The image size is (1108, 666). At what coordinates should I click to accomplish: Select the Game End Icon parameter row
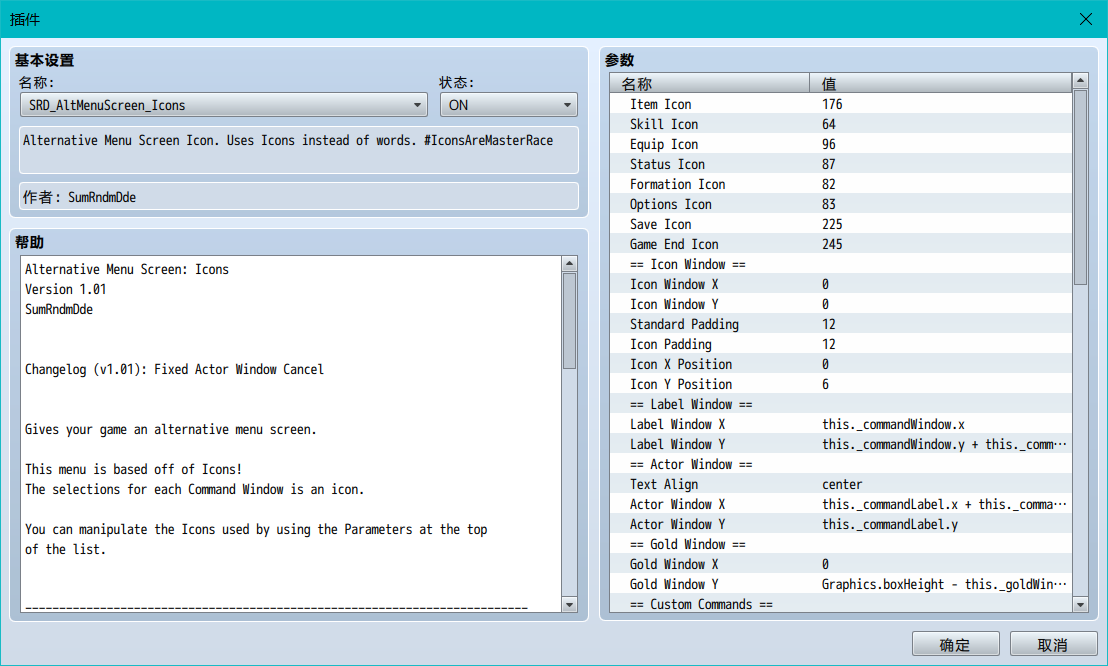pyautogui.click(x=841, y=244)
